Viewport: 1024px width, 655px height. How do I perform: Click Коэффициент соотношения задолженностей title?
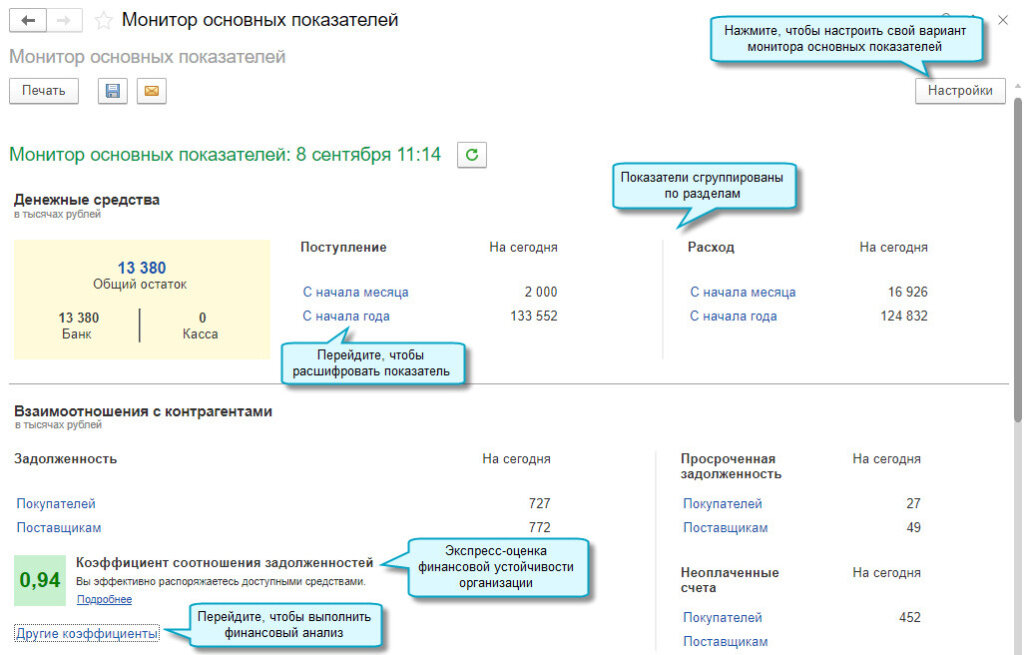point(225,562)
